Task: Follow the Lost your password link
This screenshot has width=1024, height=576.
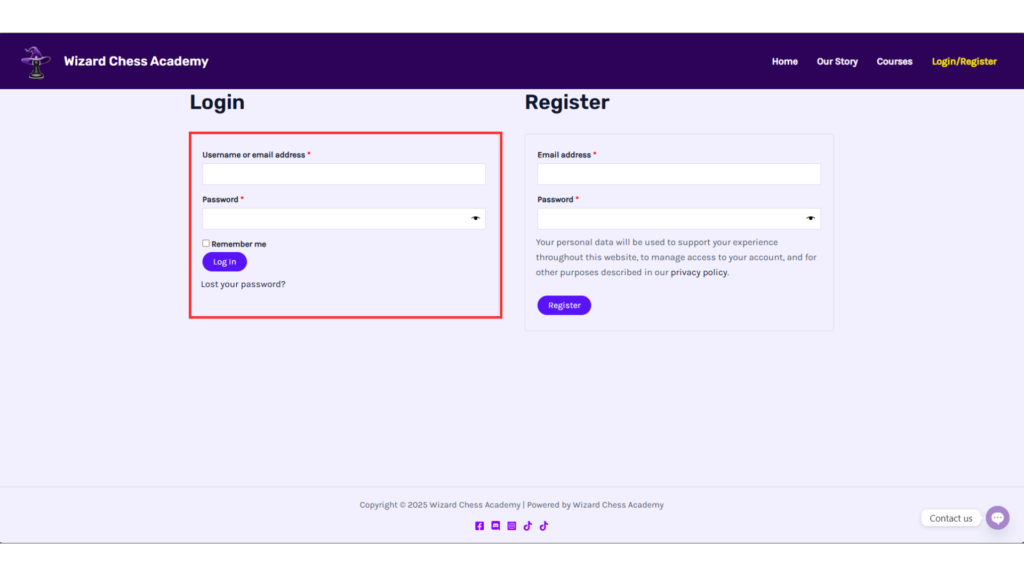Action: [243, 284]
